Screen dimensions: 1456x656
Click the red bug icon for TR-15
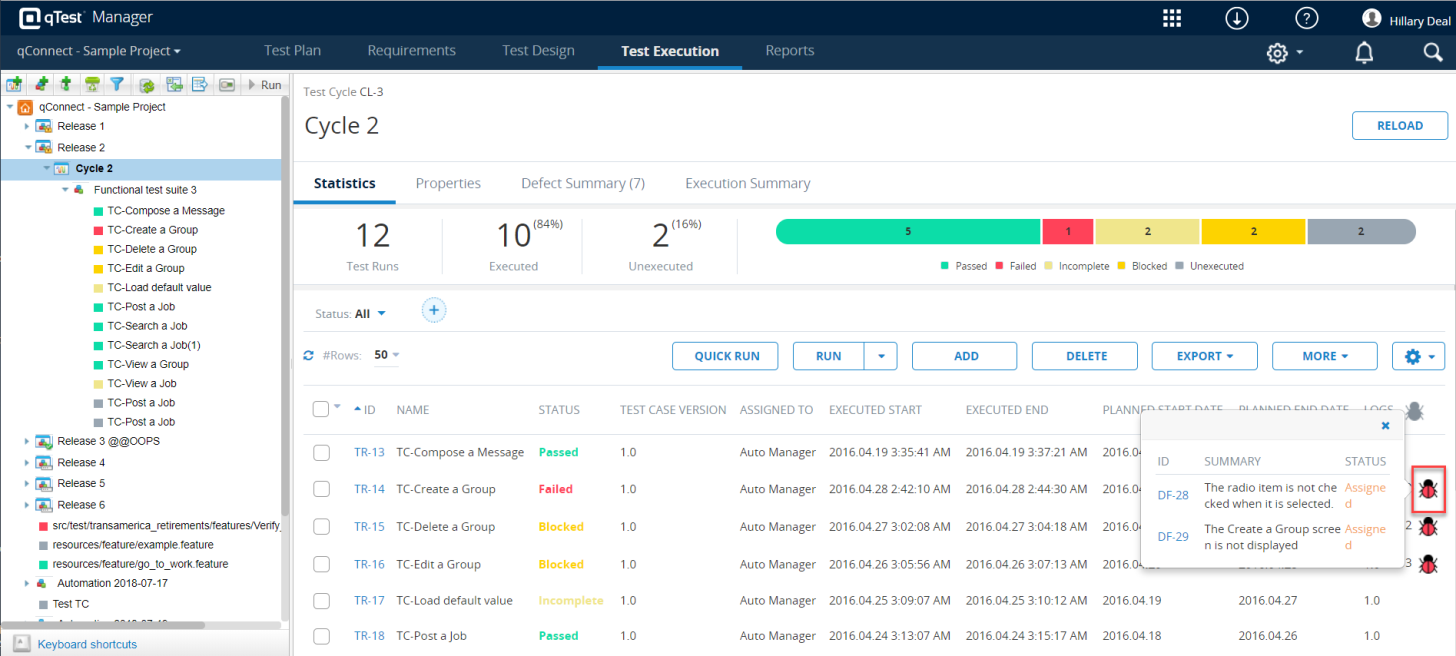[1428, 526]
